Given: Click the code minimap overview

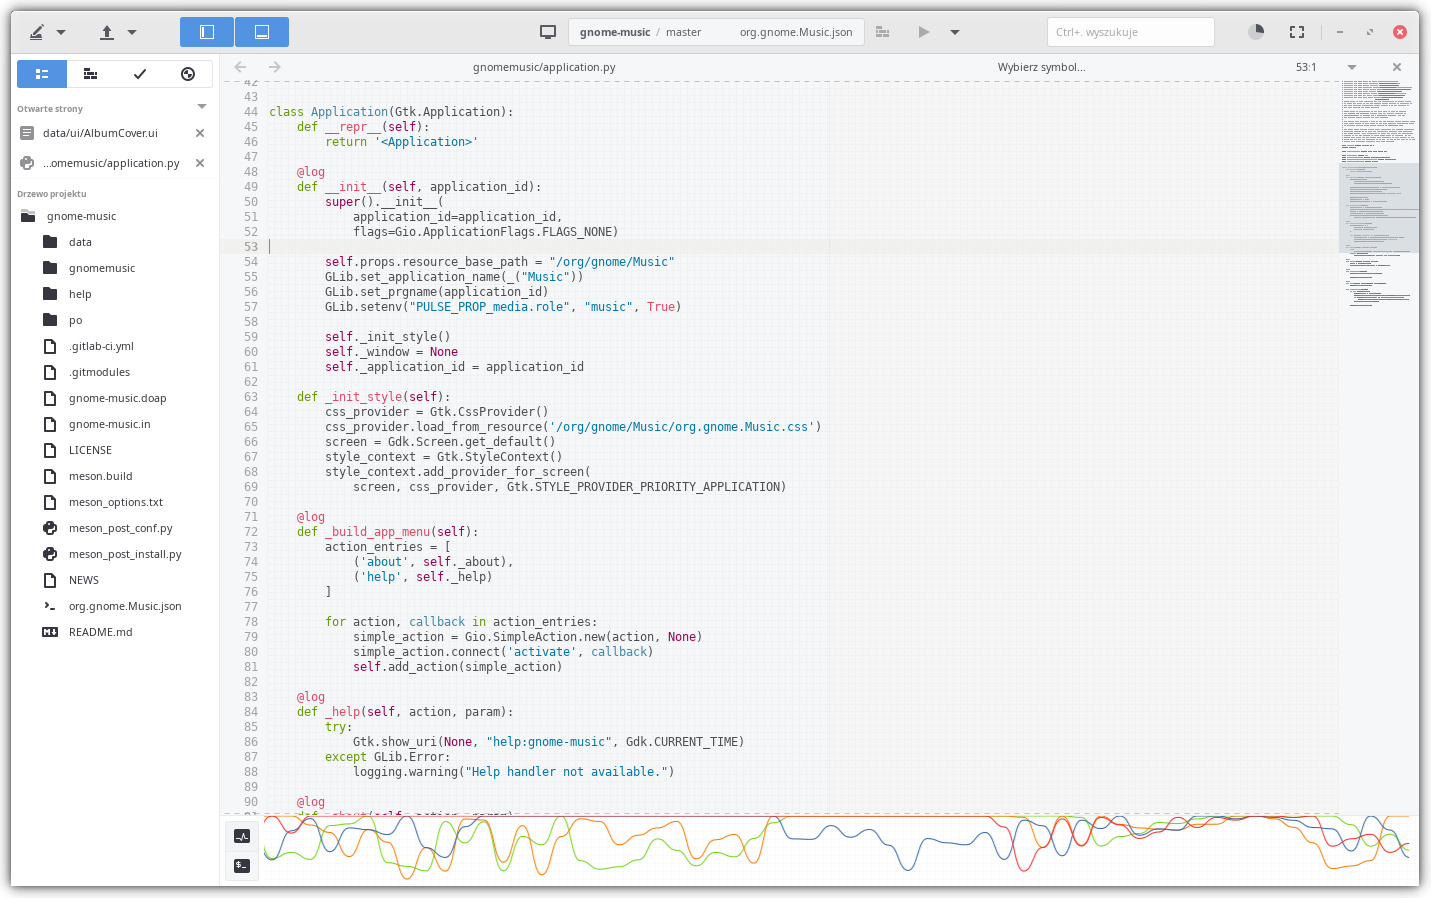Looking at the screenshot, I should point(1378,200).
